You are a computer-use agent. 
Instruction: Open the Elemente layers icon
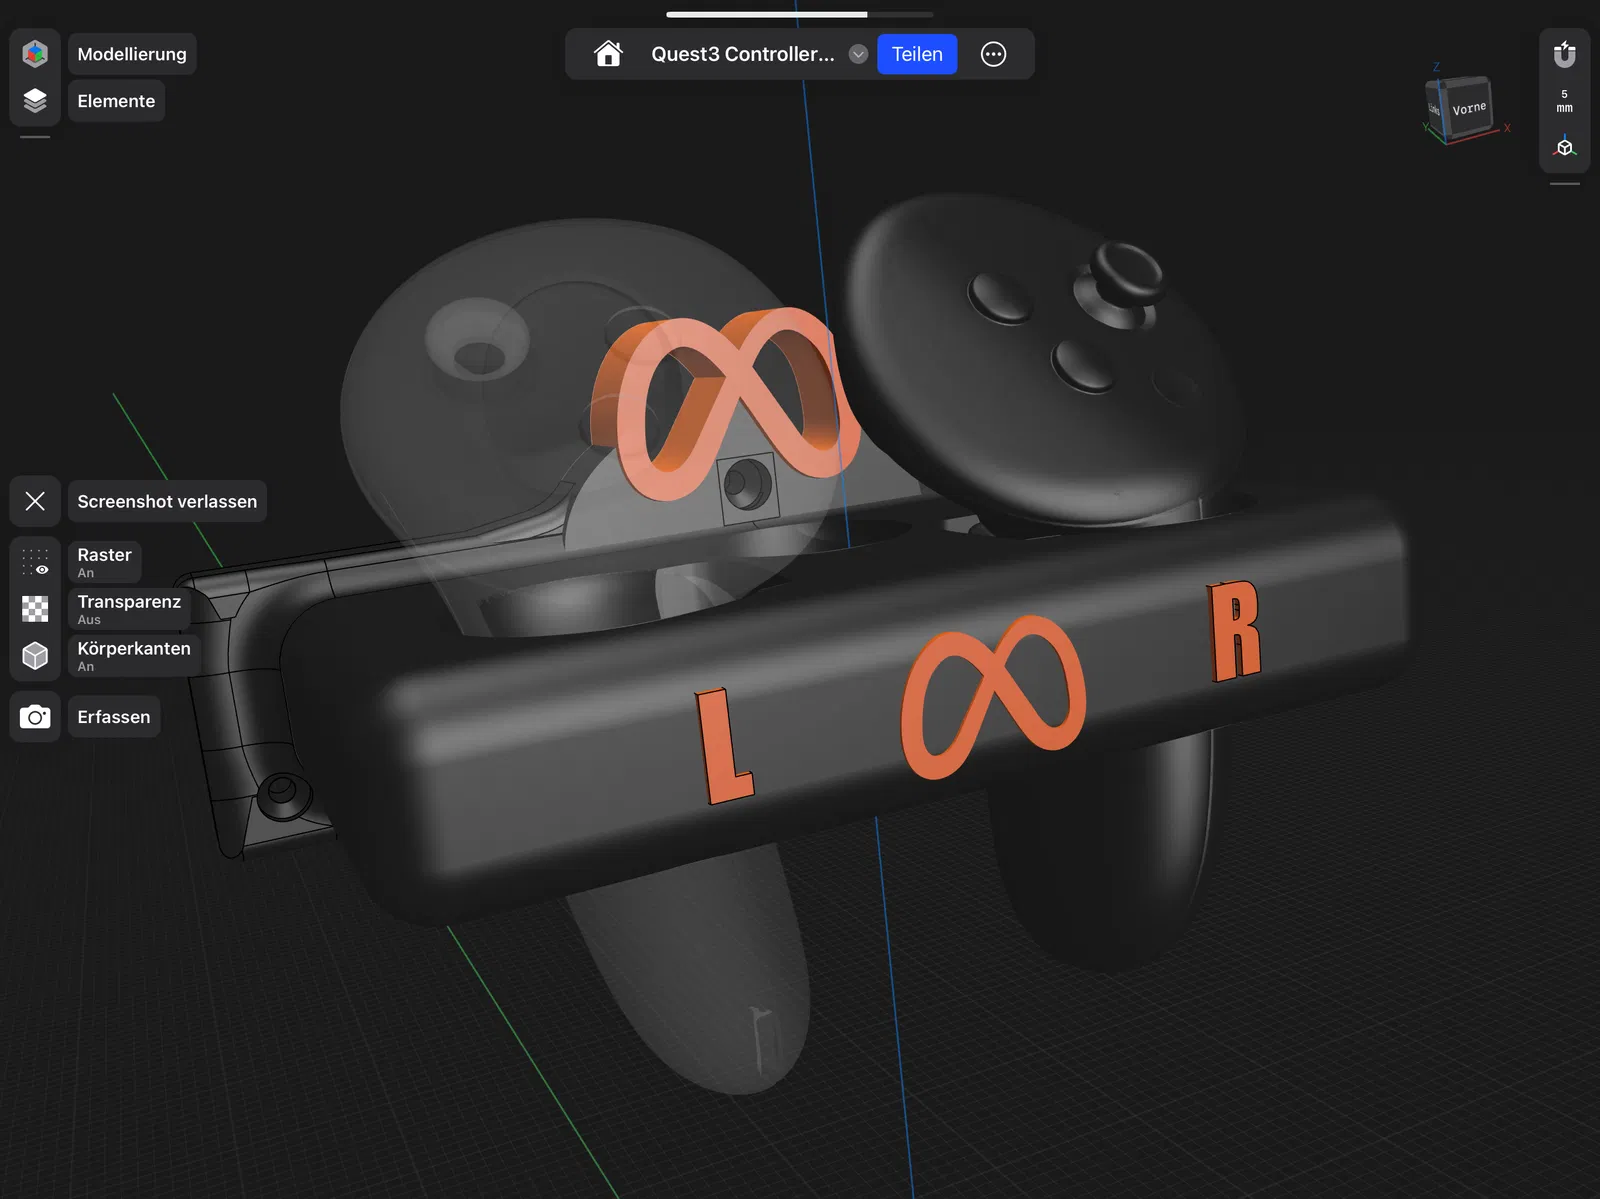click(35, 100)
